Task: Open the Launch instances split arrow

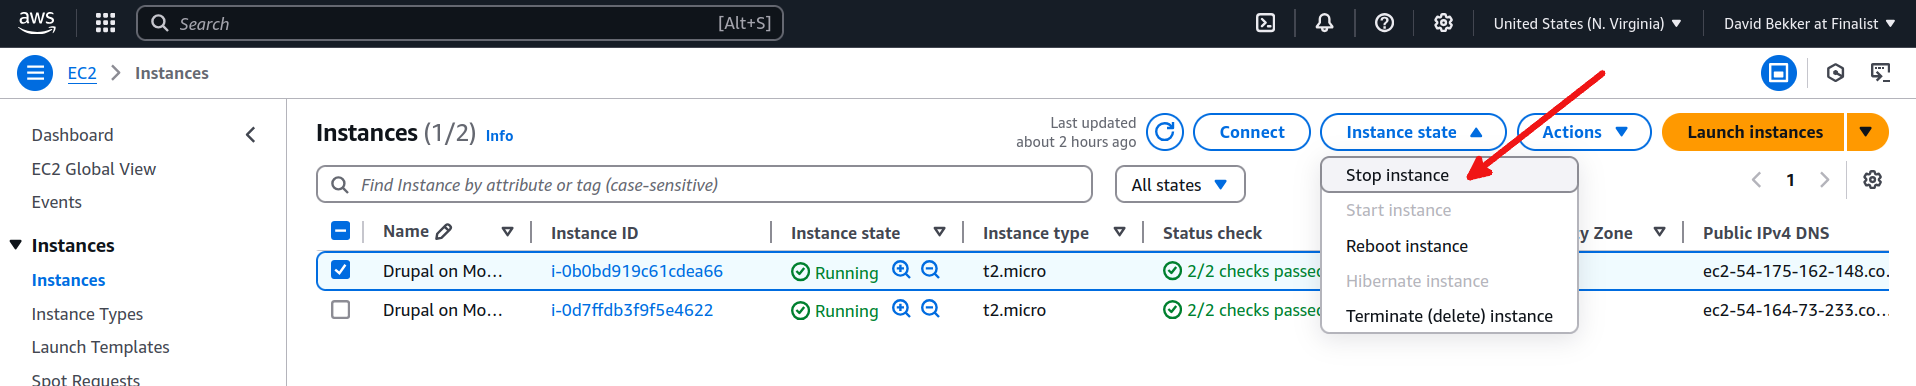Action: click(1867, 132)
